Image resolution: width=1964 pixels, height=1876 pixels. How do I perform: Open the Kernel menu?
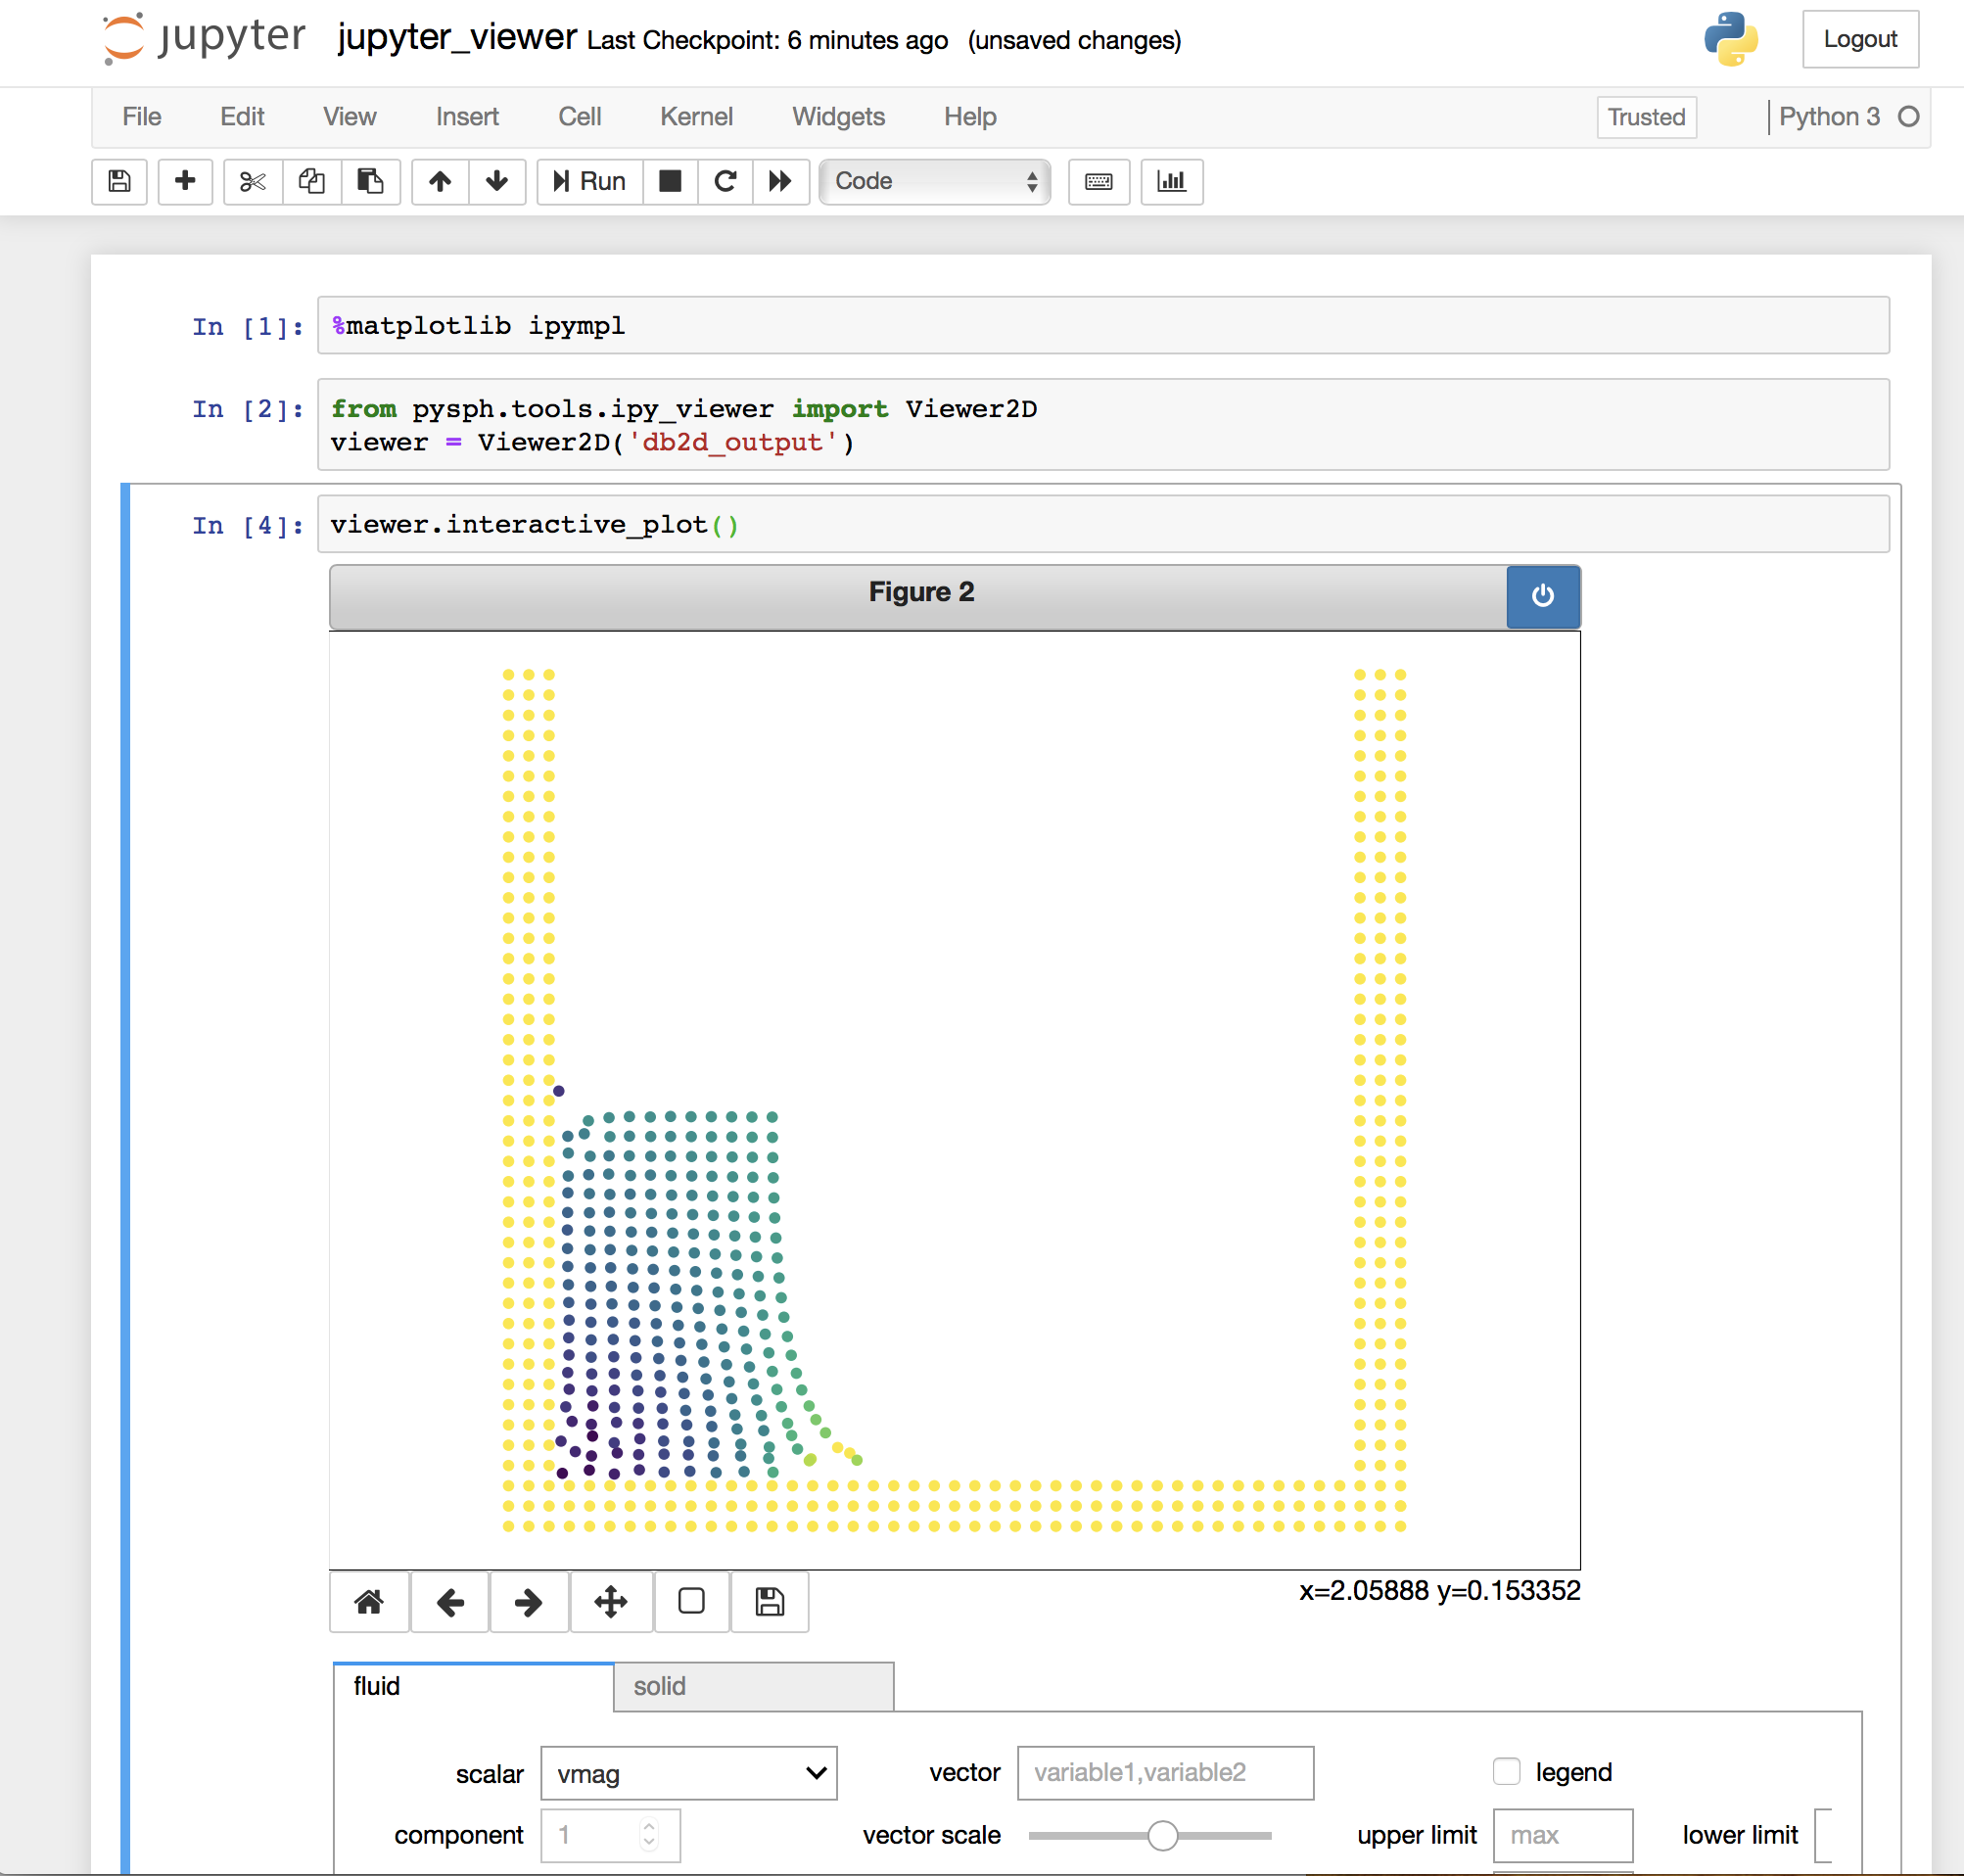[697, 117]
